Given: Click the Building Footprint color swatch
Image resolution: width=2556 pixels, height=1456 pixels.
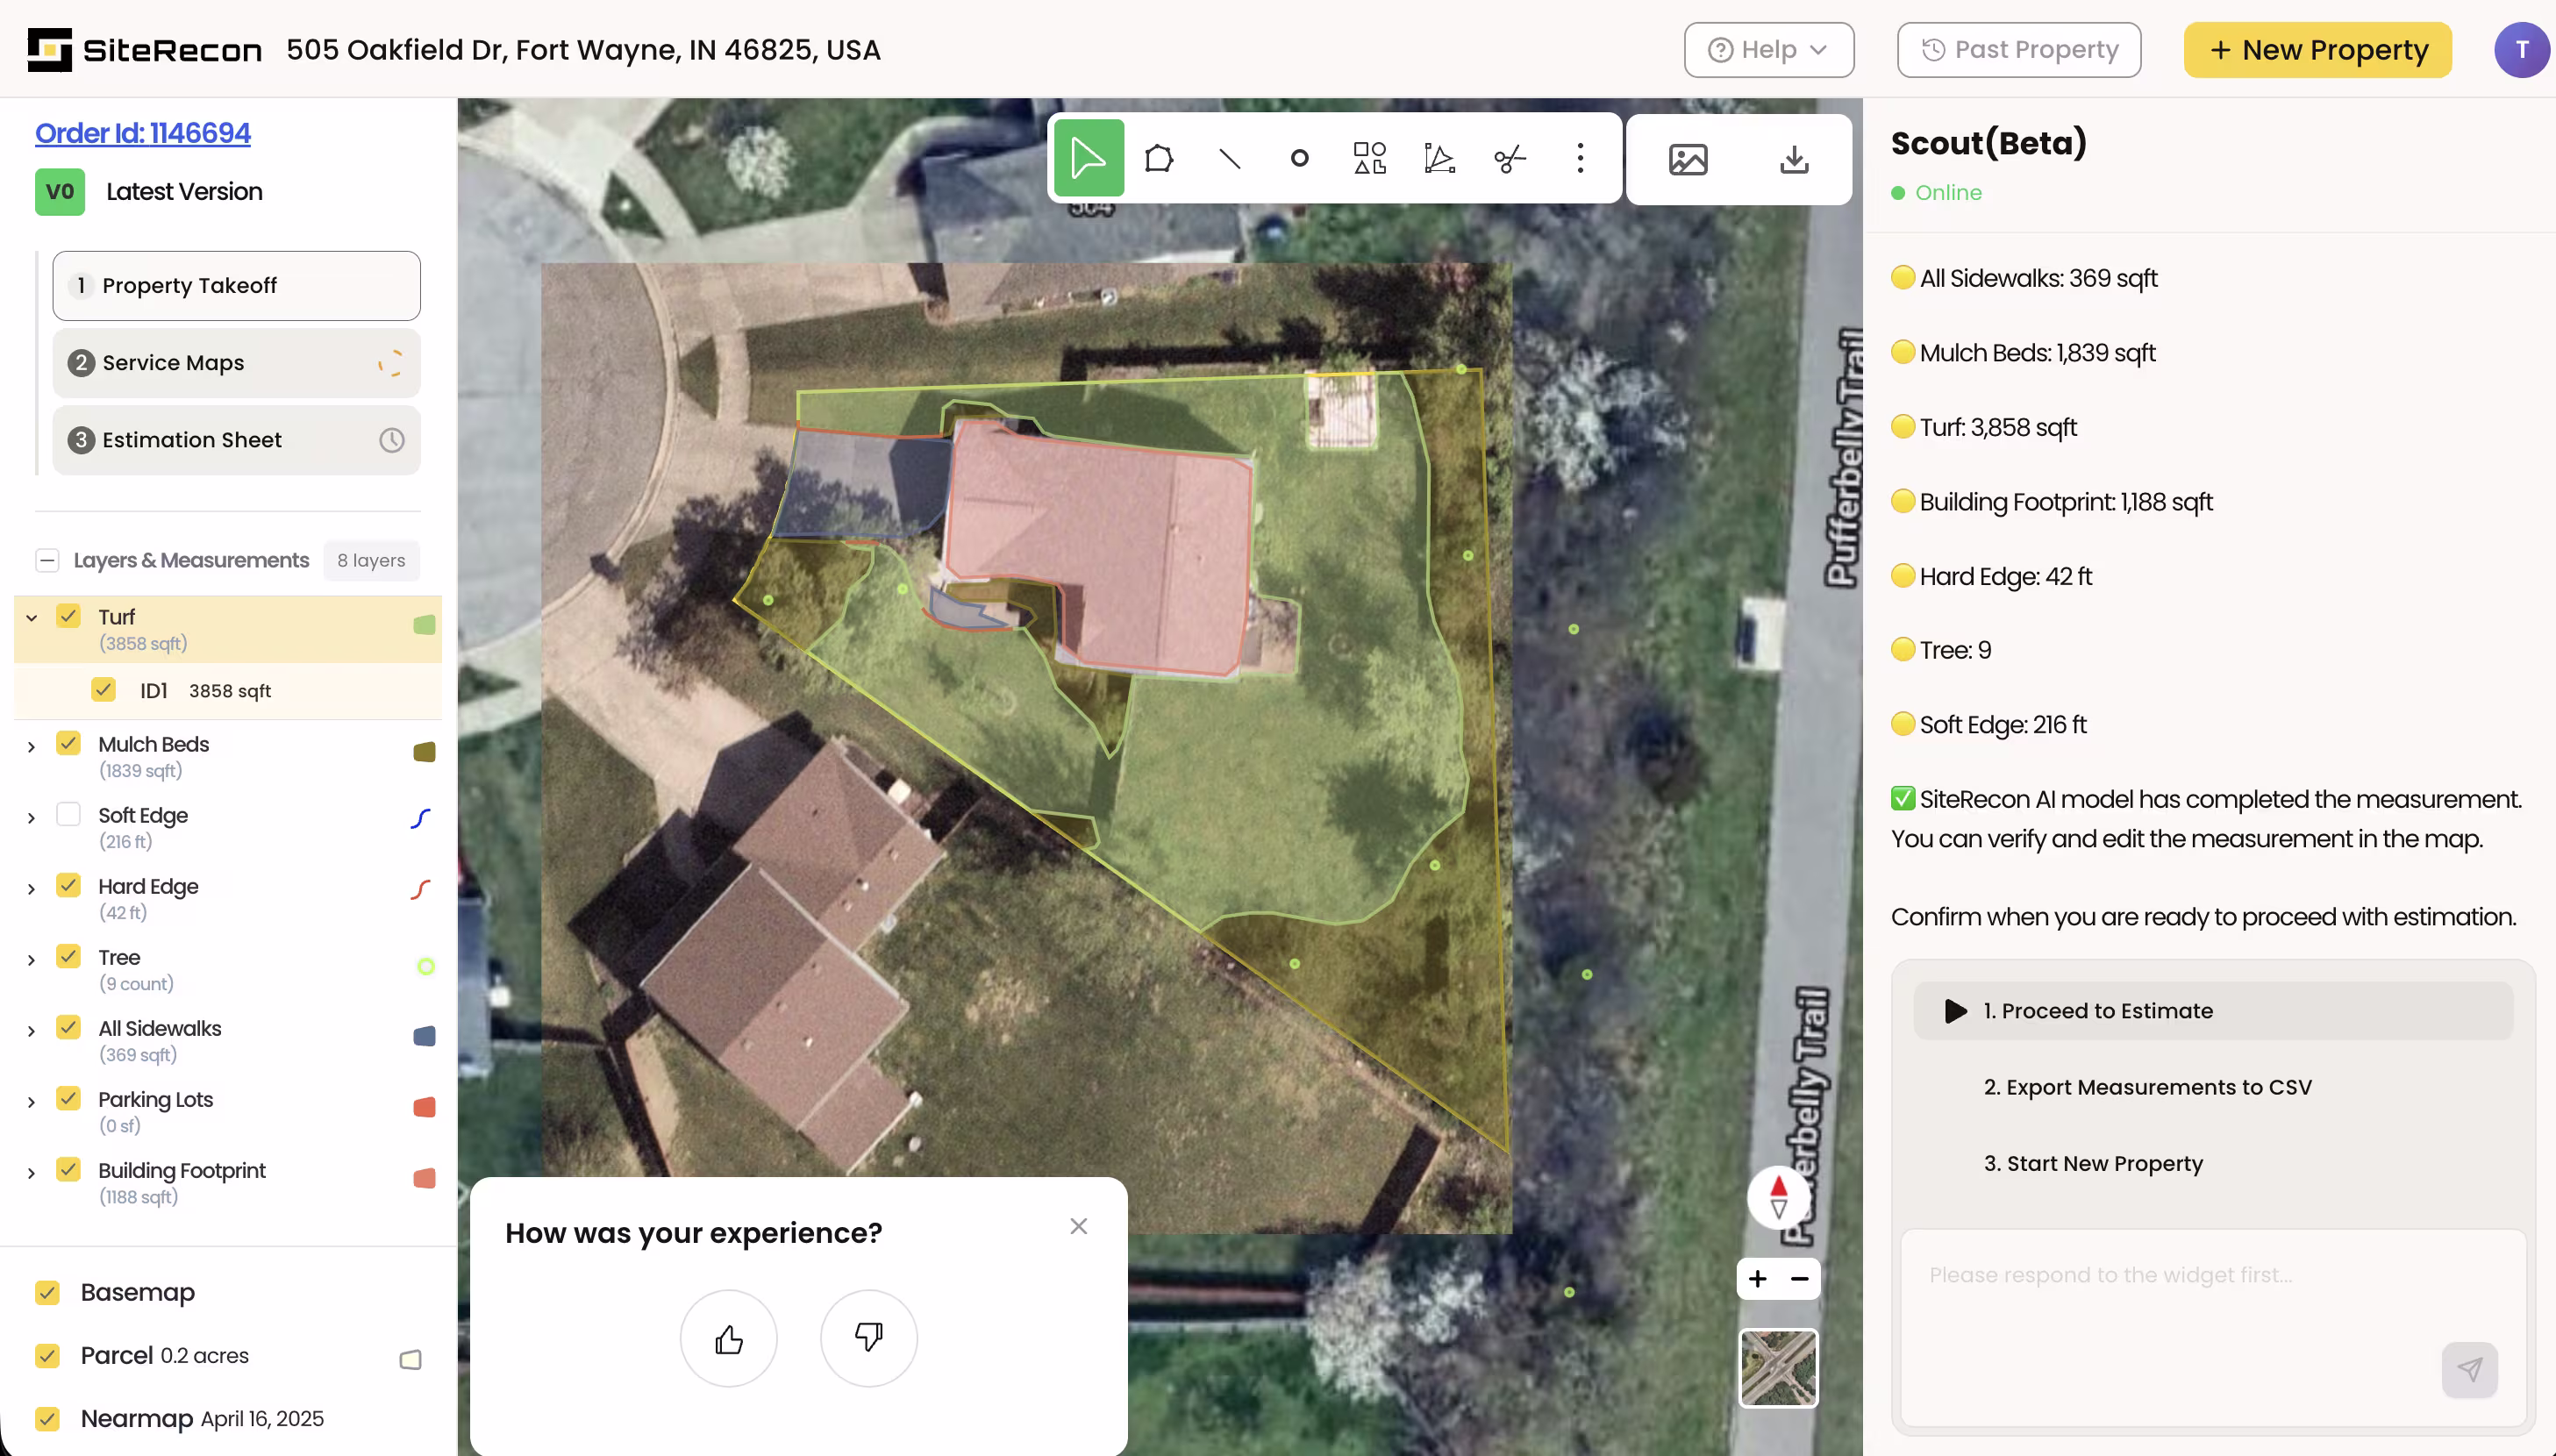Looking at the screenshot, I should pyautogui.click(x=424, y=1178).
